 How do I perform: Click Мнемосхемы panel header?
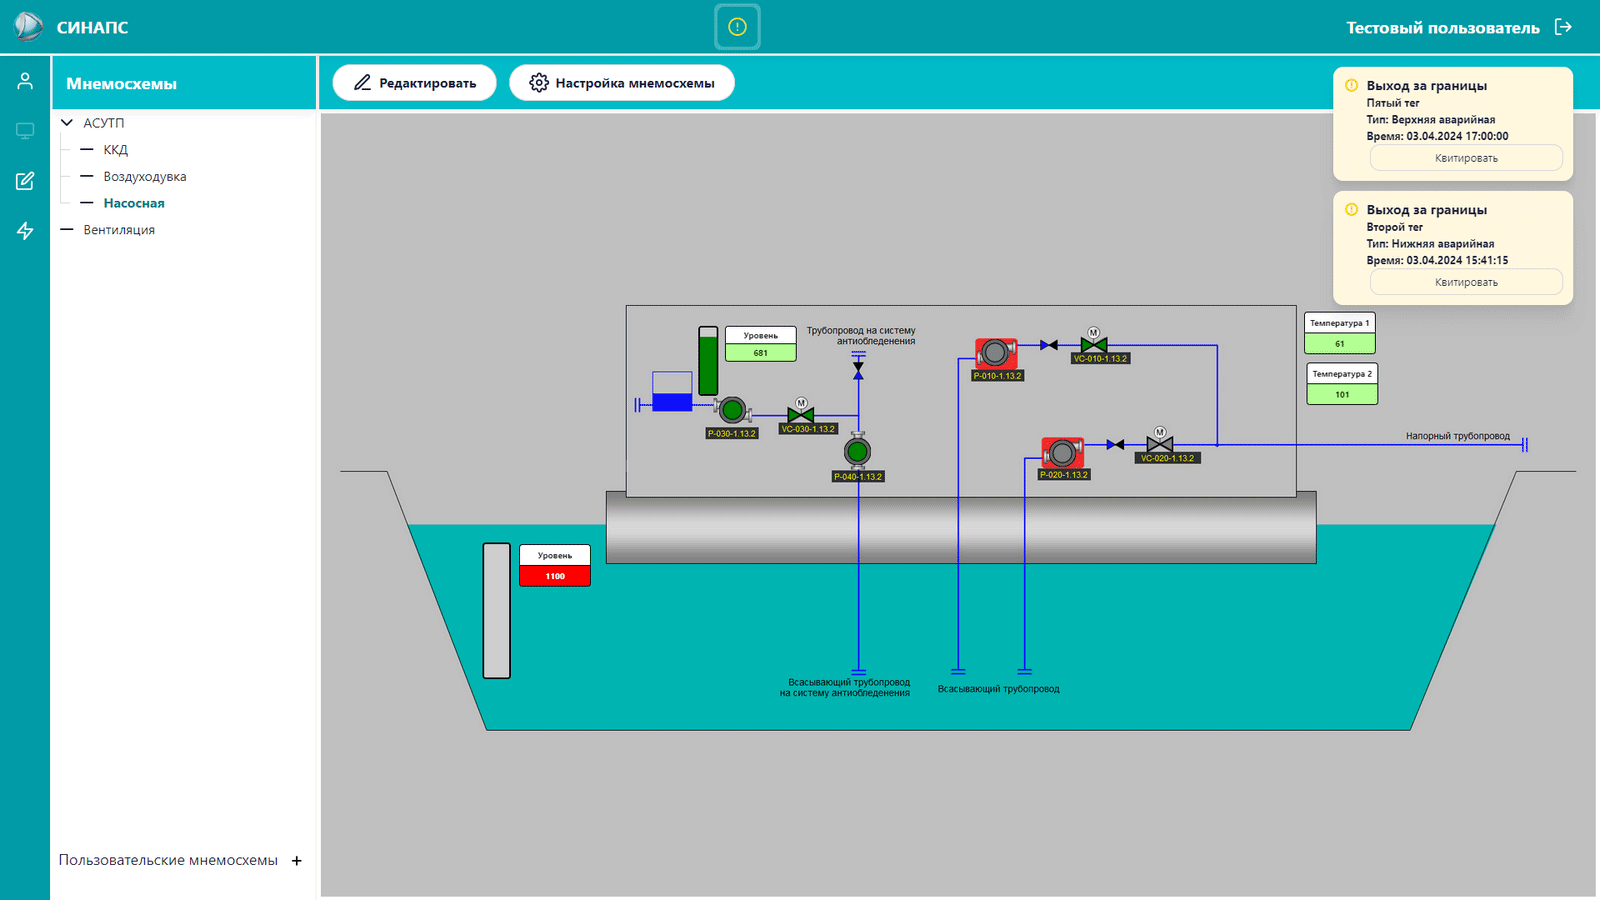coord(184,83)
